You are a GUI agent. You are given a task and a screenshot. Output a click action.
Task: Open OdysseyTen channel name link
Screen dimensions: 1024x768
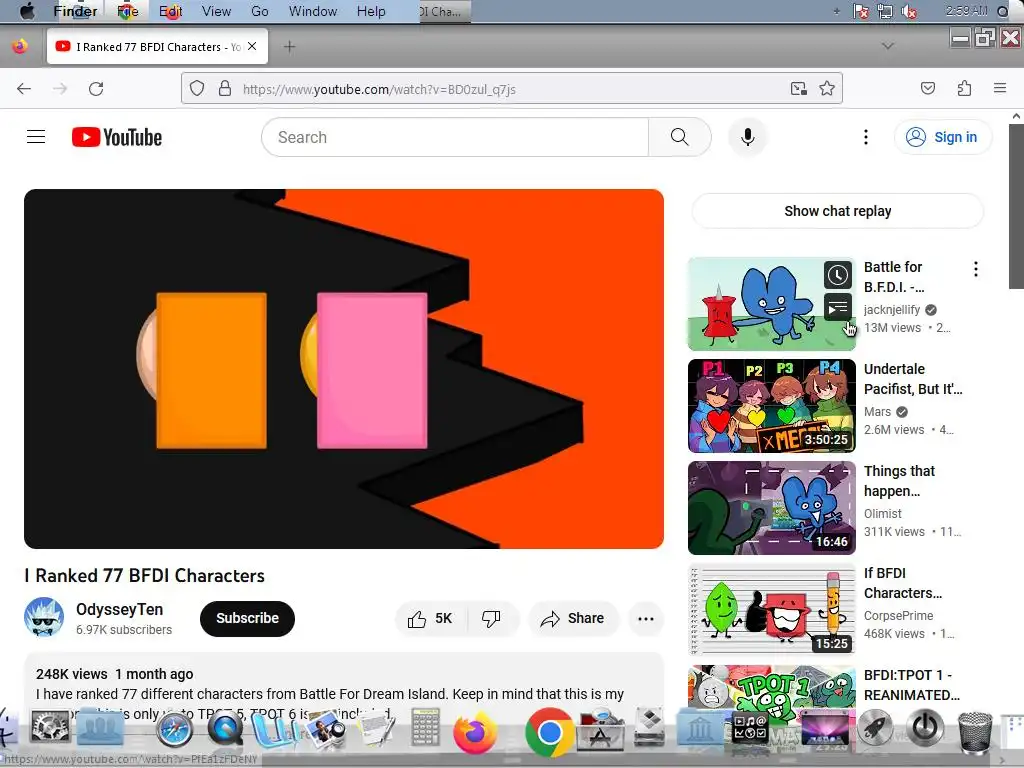coord(120,609)
